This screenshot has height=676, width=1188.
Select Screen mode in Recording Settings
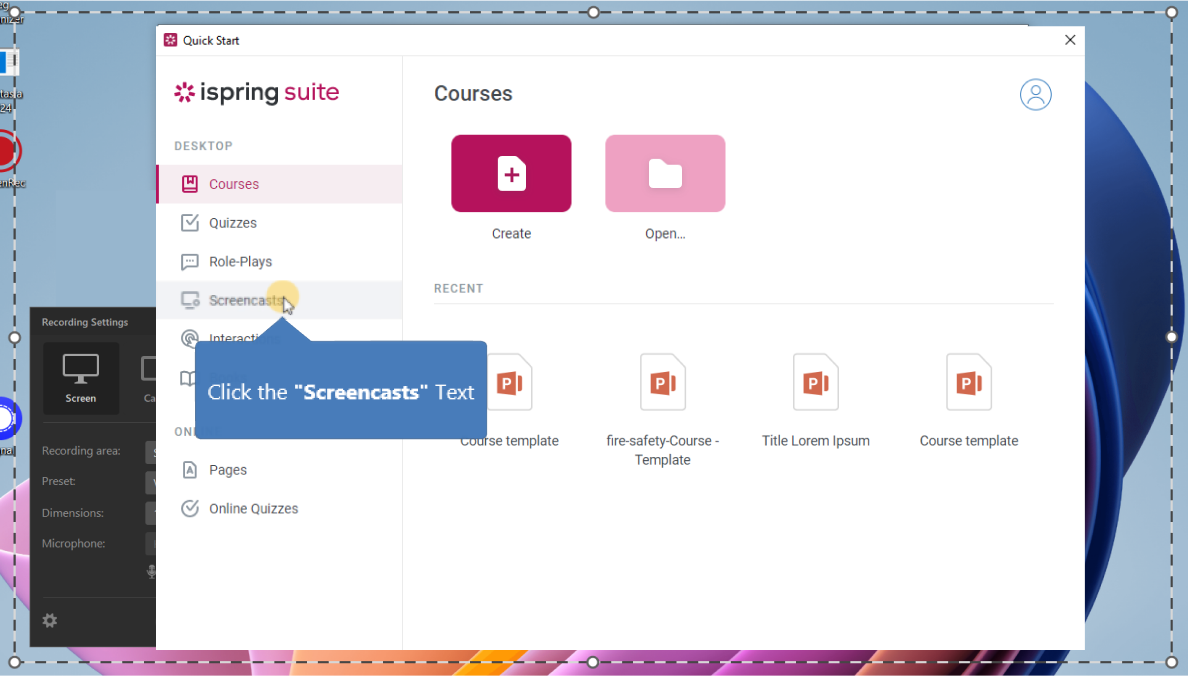(81, 378)
